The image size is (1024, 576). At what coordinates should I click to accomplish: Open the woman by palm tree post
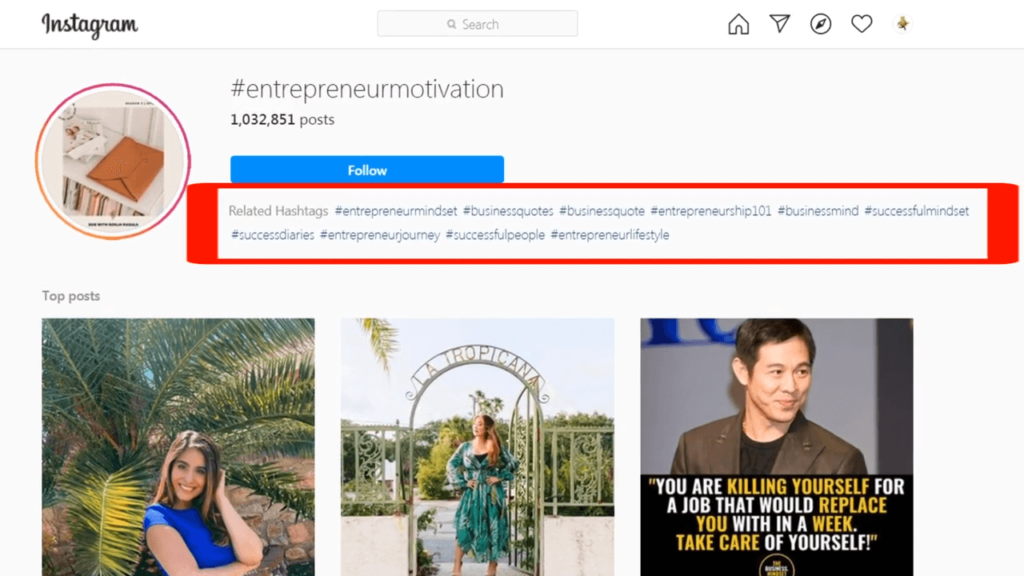[x=178, y=446]
